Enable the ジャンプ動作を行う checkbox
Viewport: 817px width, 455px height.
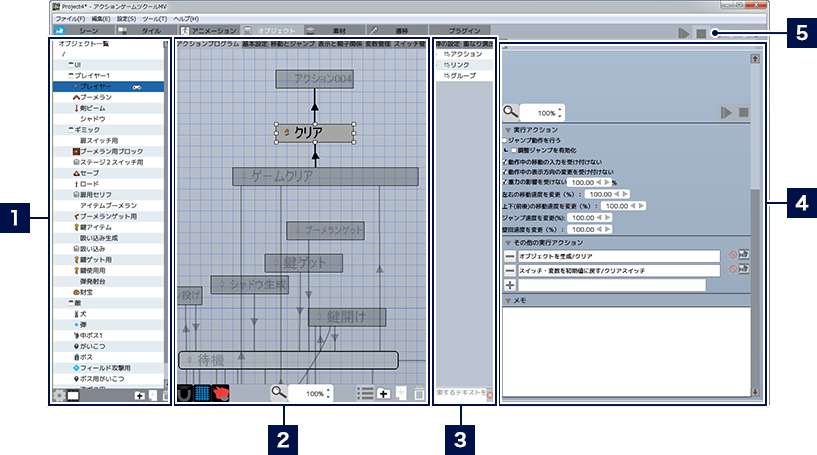point(505,141)
